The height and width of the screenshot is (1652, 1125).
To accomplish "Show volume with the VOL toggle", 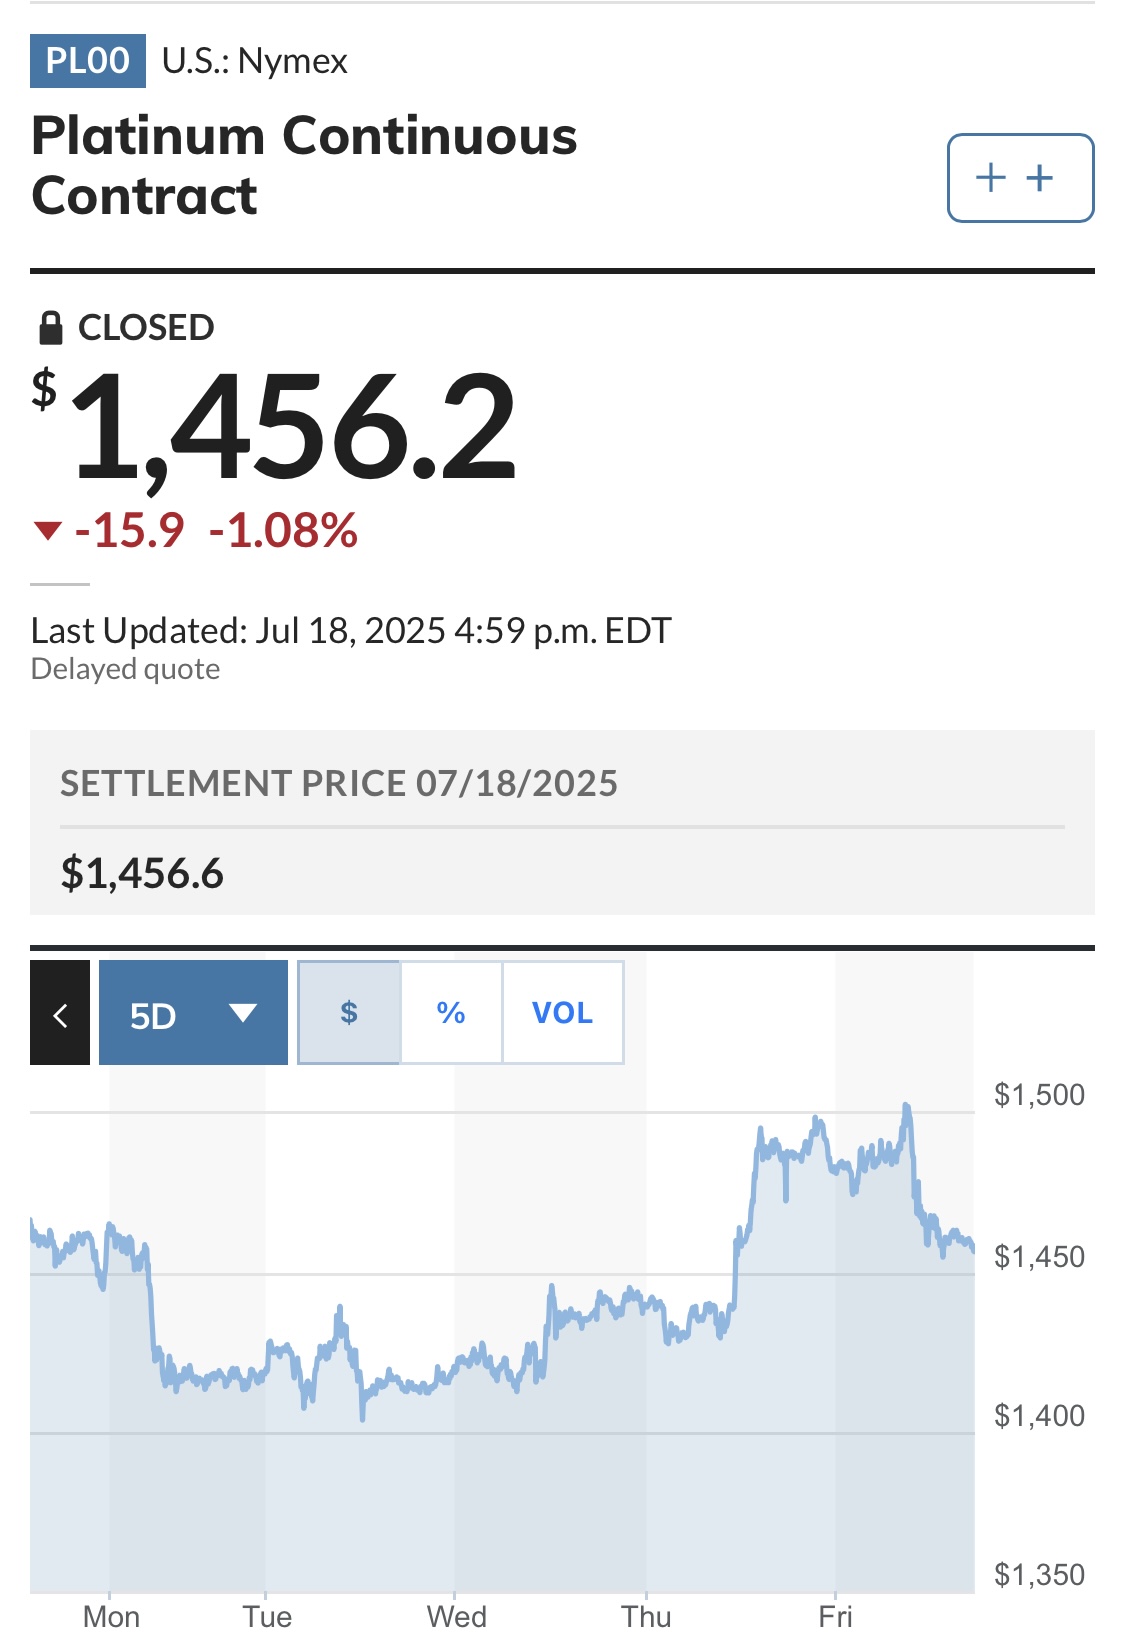I will (x=562, y=1012).
